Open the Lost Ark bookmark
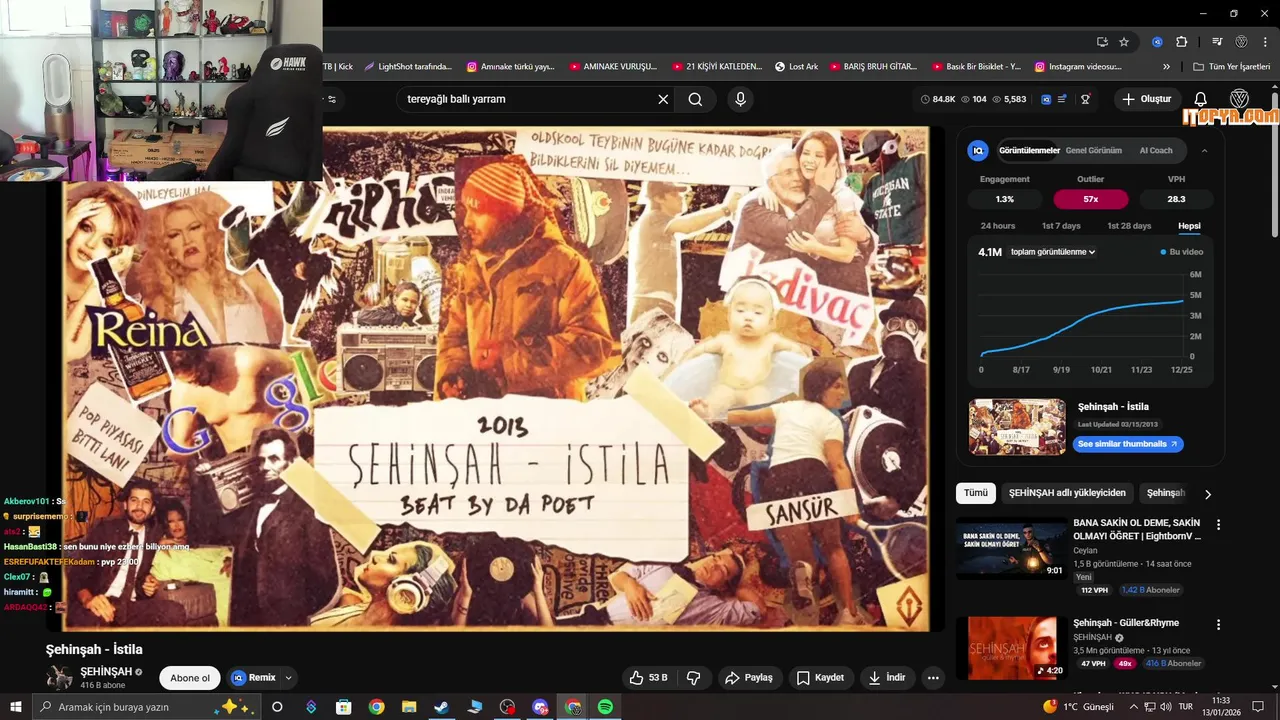 (796, 67)
